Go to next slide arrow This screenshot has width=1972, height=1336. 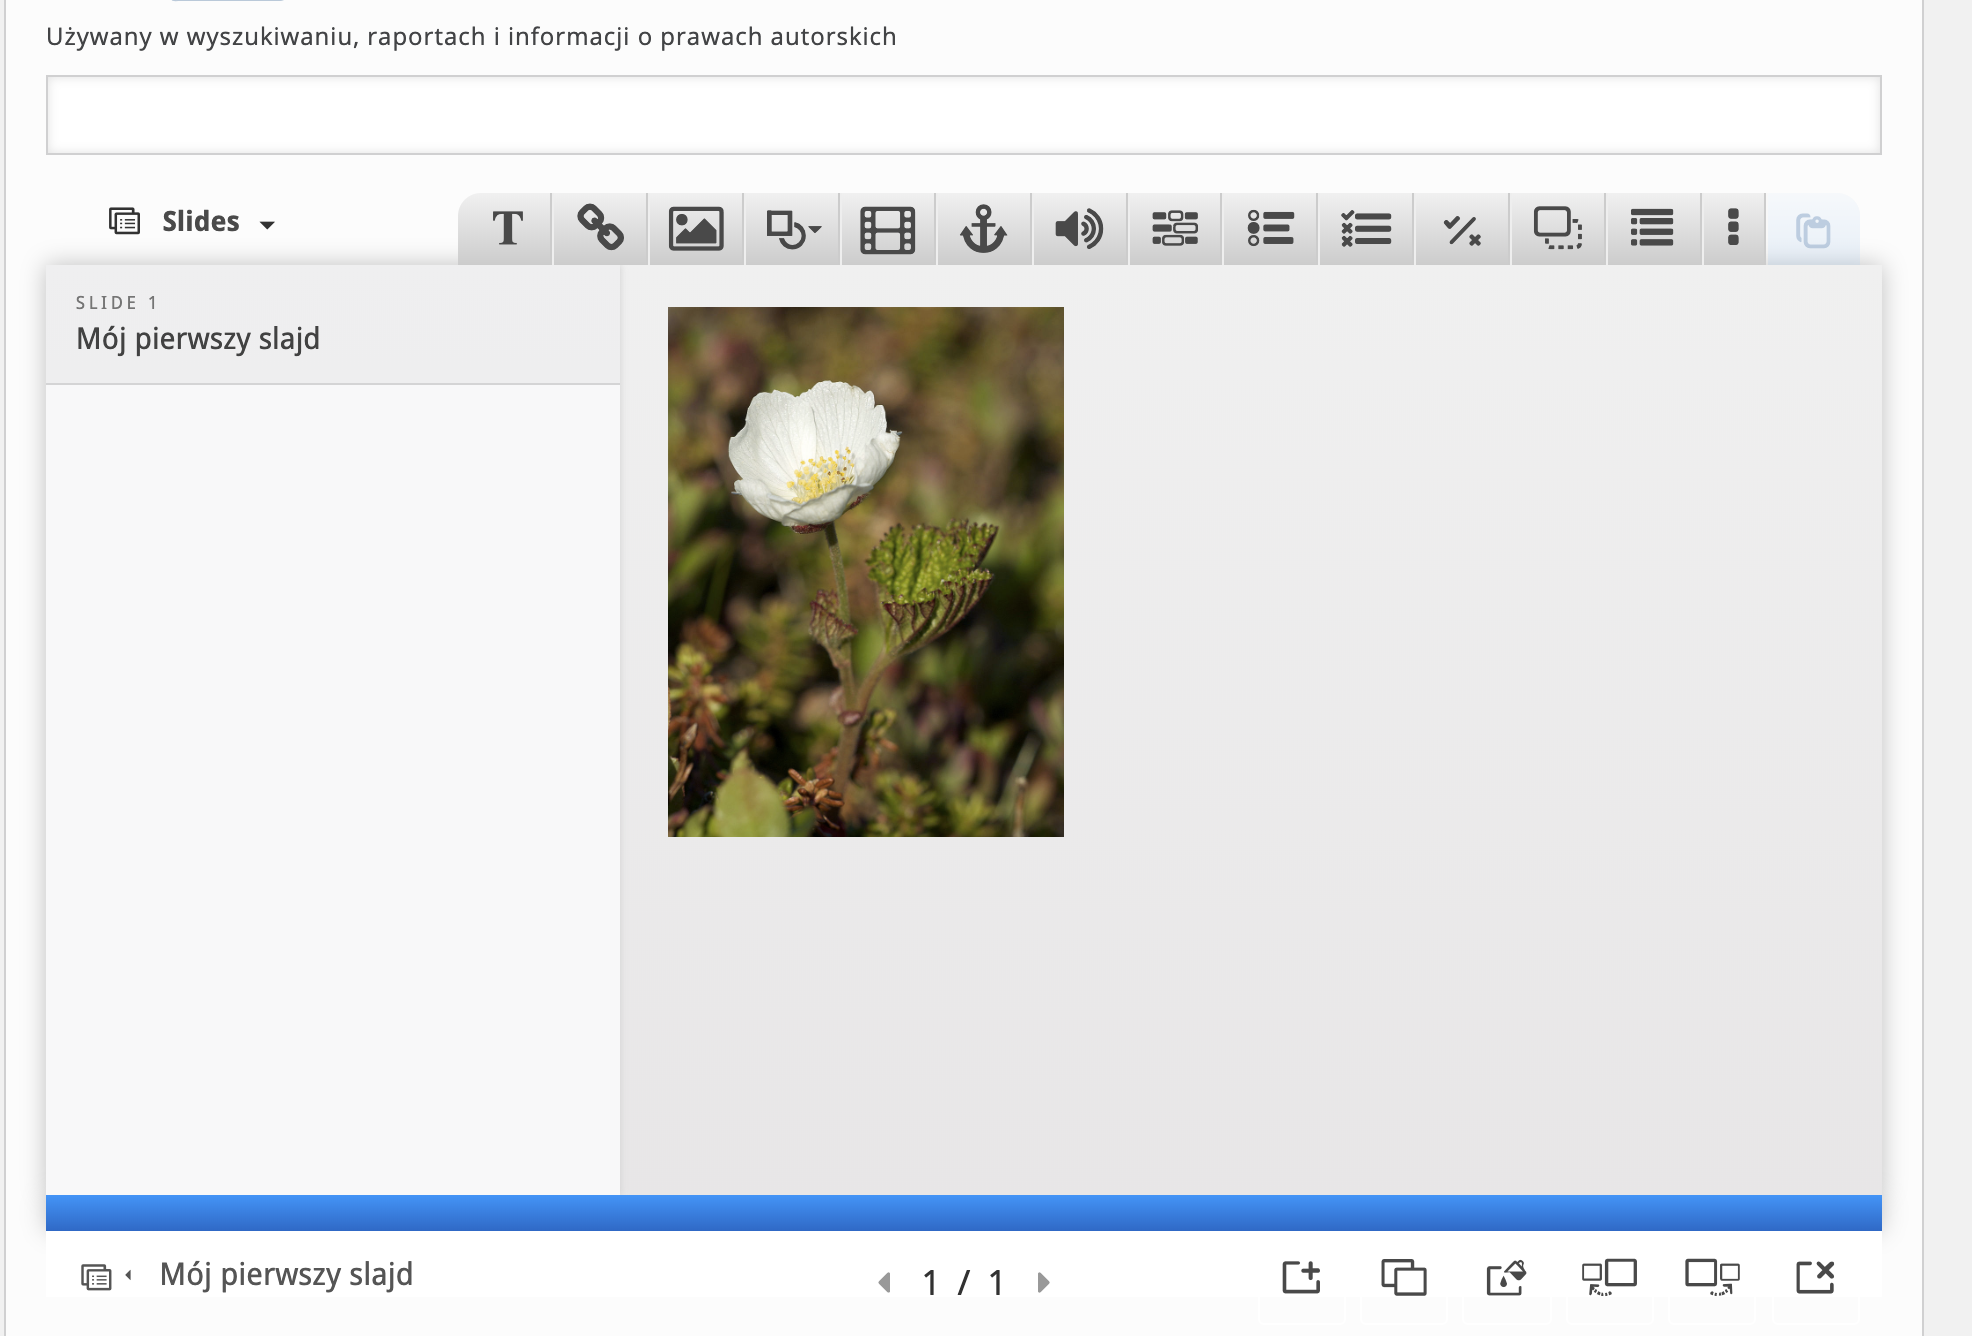(1043, 1282)
